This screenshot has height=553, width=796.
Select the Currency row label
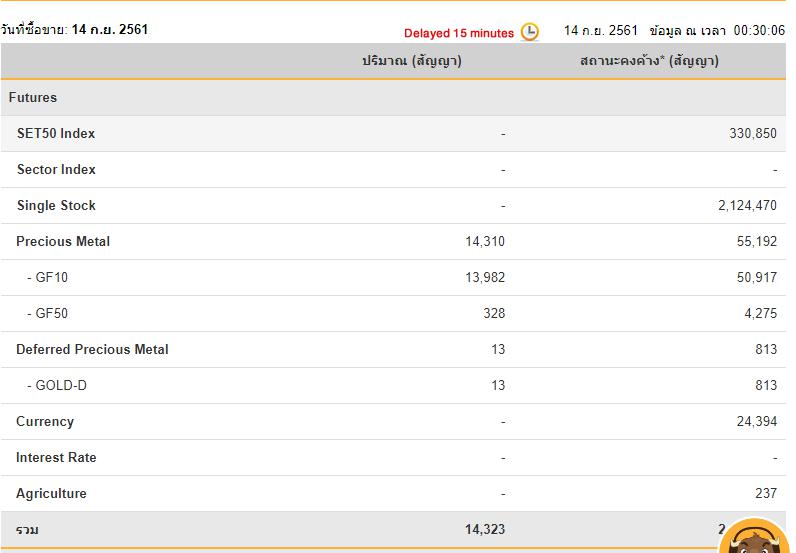coord(45,422)
